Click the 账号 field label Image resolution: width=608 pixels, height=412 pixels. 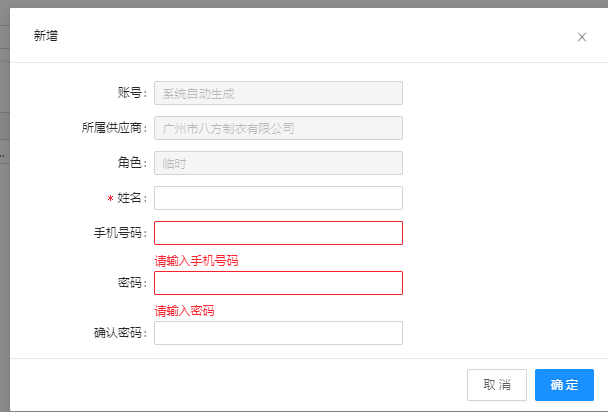point(131,93)
